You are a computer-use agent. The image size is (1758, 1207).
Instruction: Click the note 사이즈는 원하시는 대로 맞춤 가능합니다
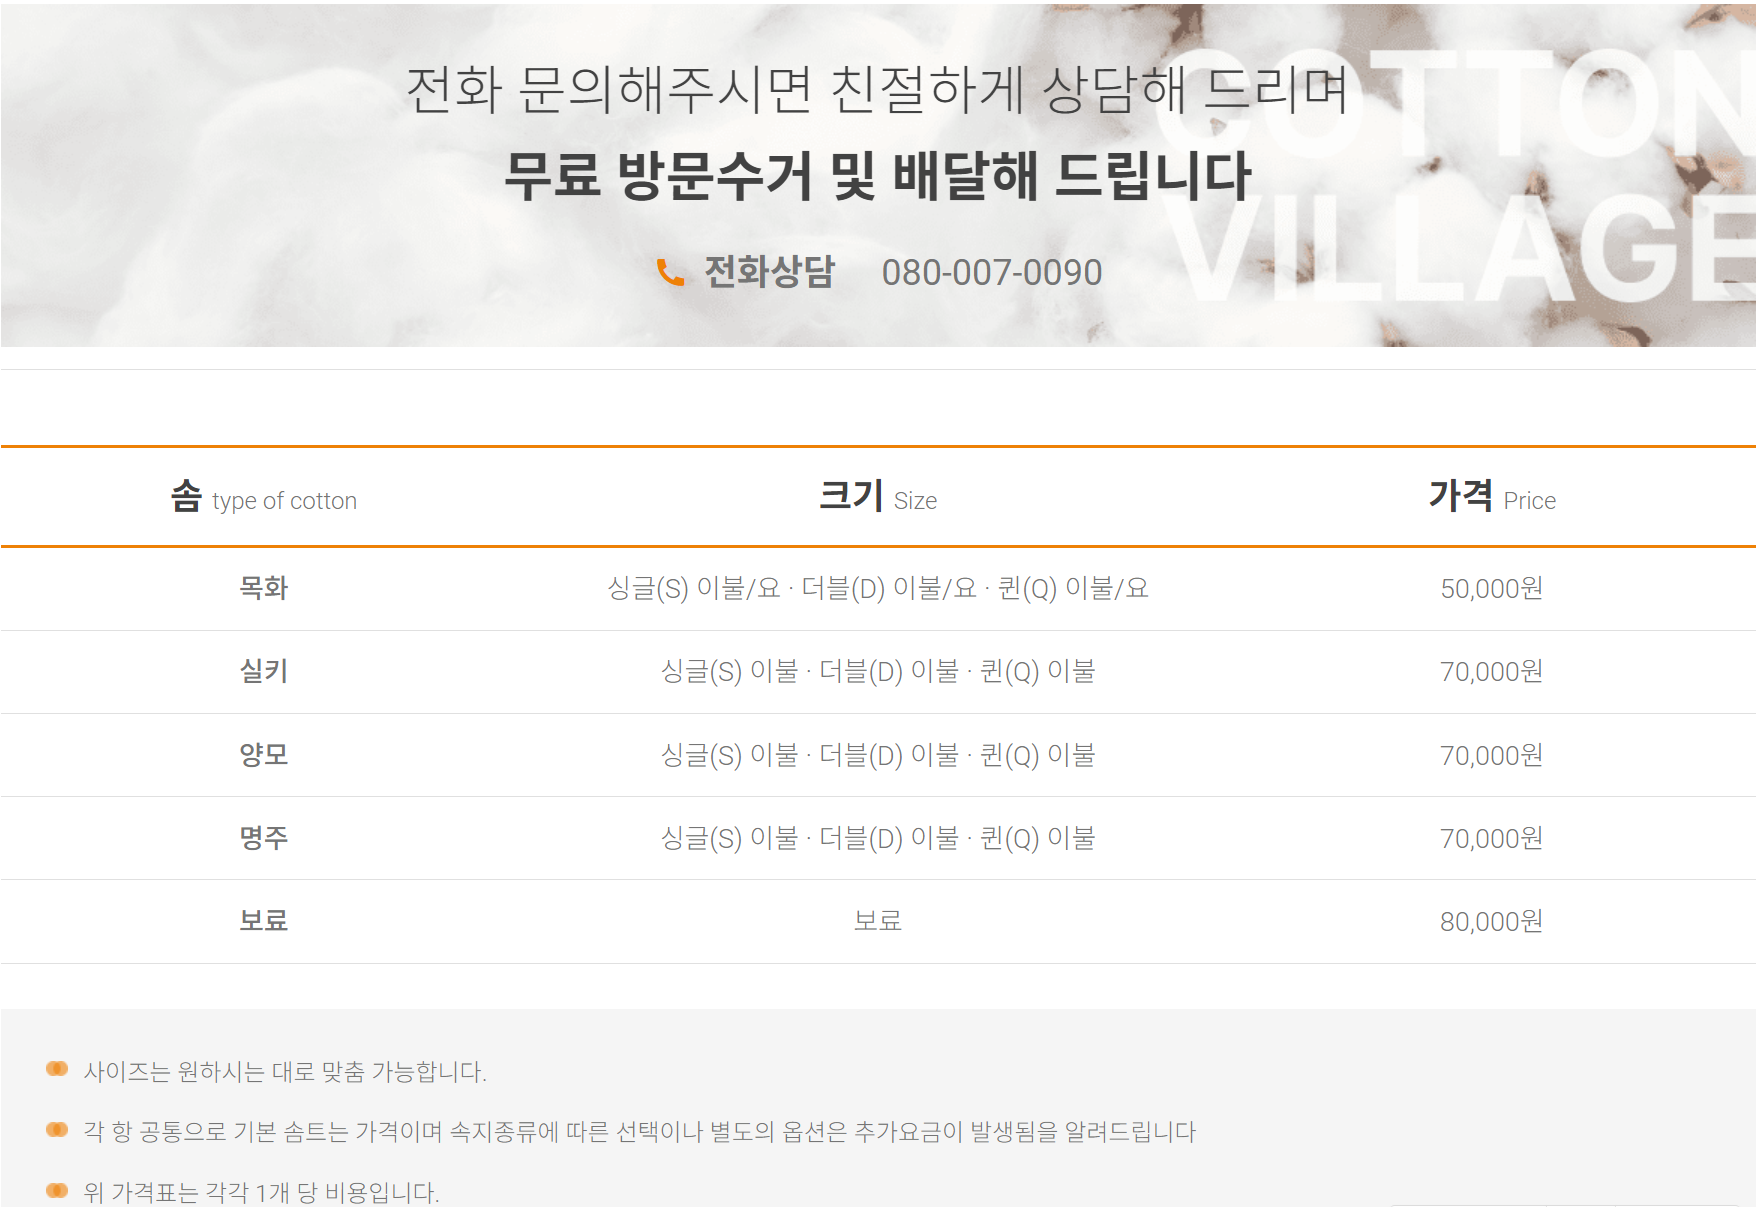click(x=285, y=1072)
